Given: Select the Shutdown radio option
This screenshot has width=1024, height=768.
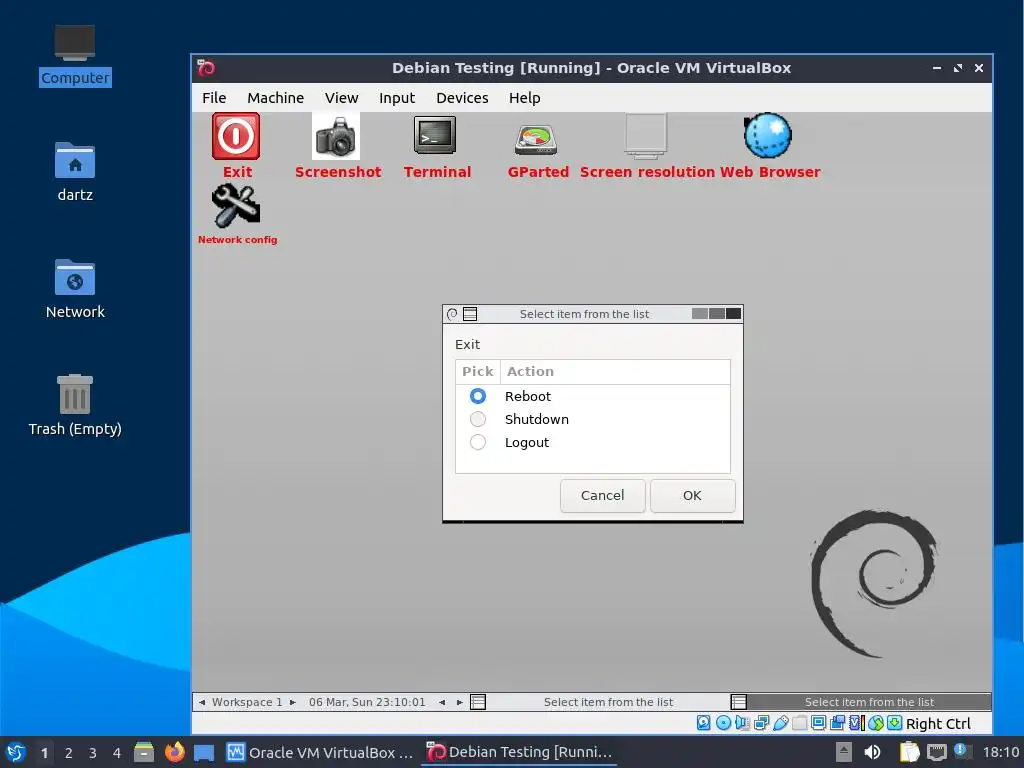Looking at the screenshot, I should click(x=477, y=419).
